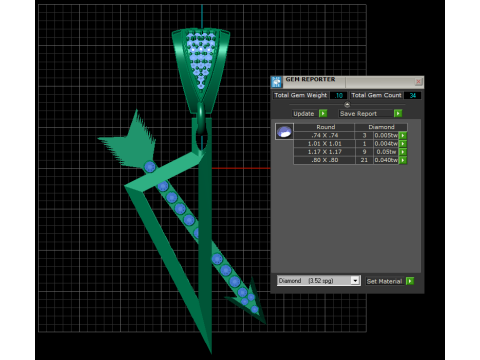Image resolution: width=480 pixels, height=360 pixels.
Task: Click the Gem Reporter title bar icon
Action: click(277, 82)
